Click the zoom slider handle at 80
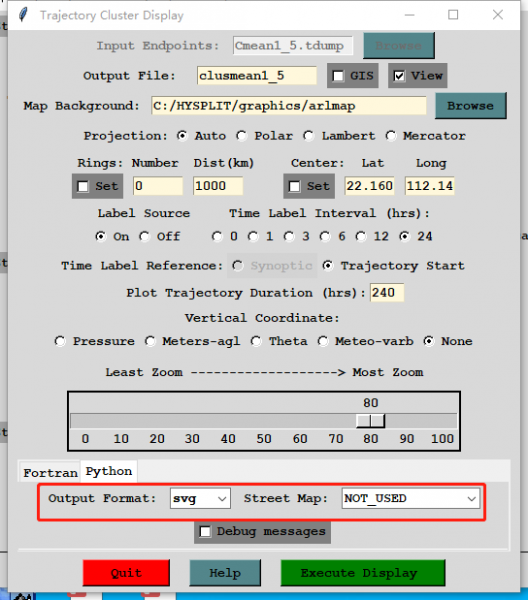Viewport: 528px width, 600px height. (370, 421)
